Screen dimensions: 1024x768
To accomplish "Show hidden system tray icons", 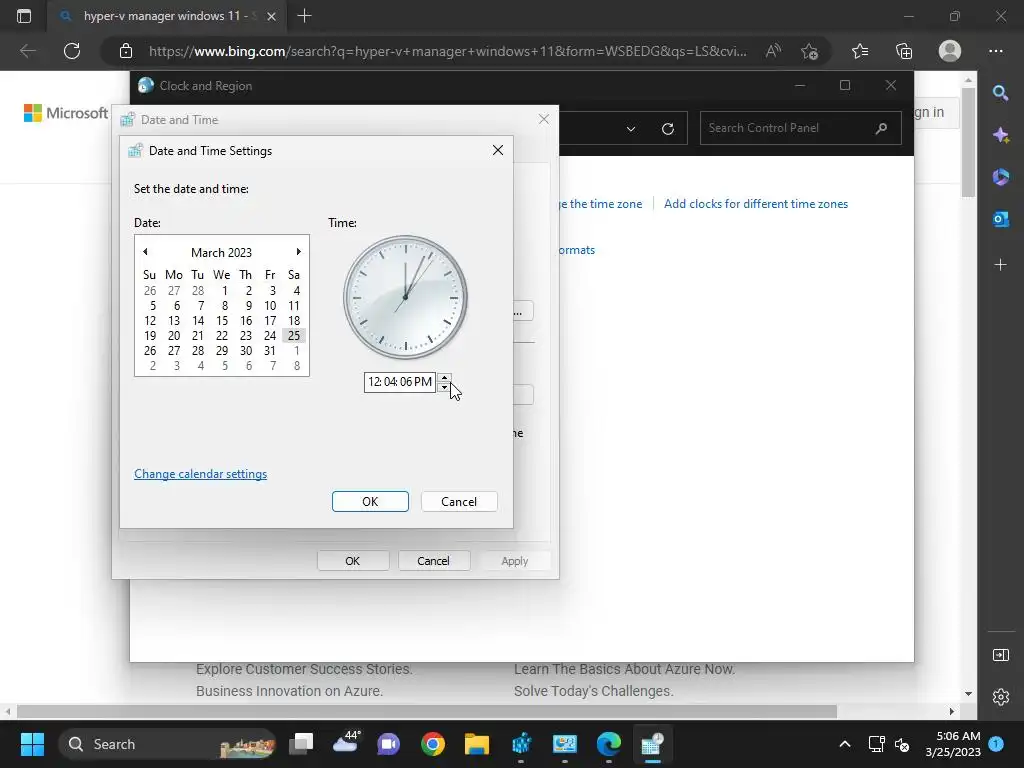I will coord(844,744).
